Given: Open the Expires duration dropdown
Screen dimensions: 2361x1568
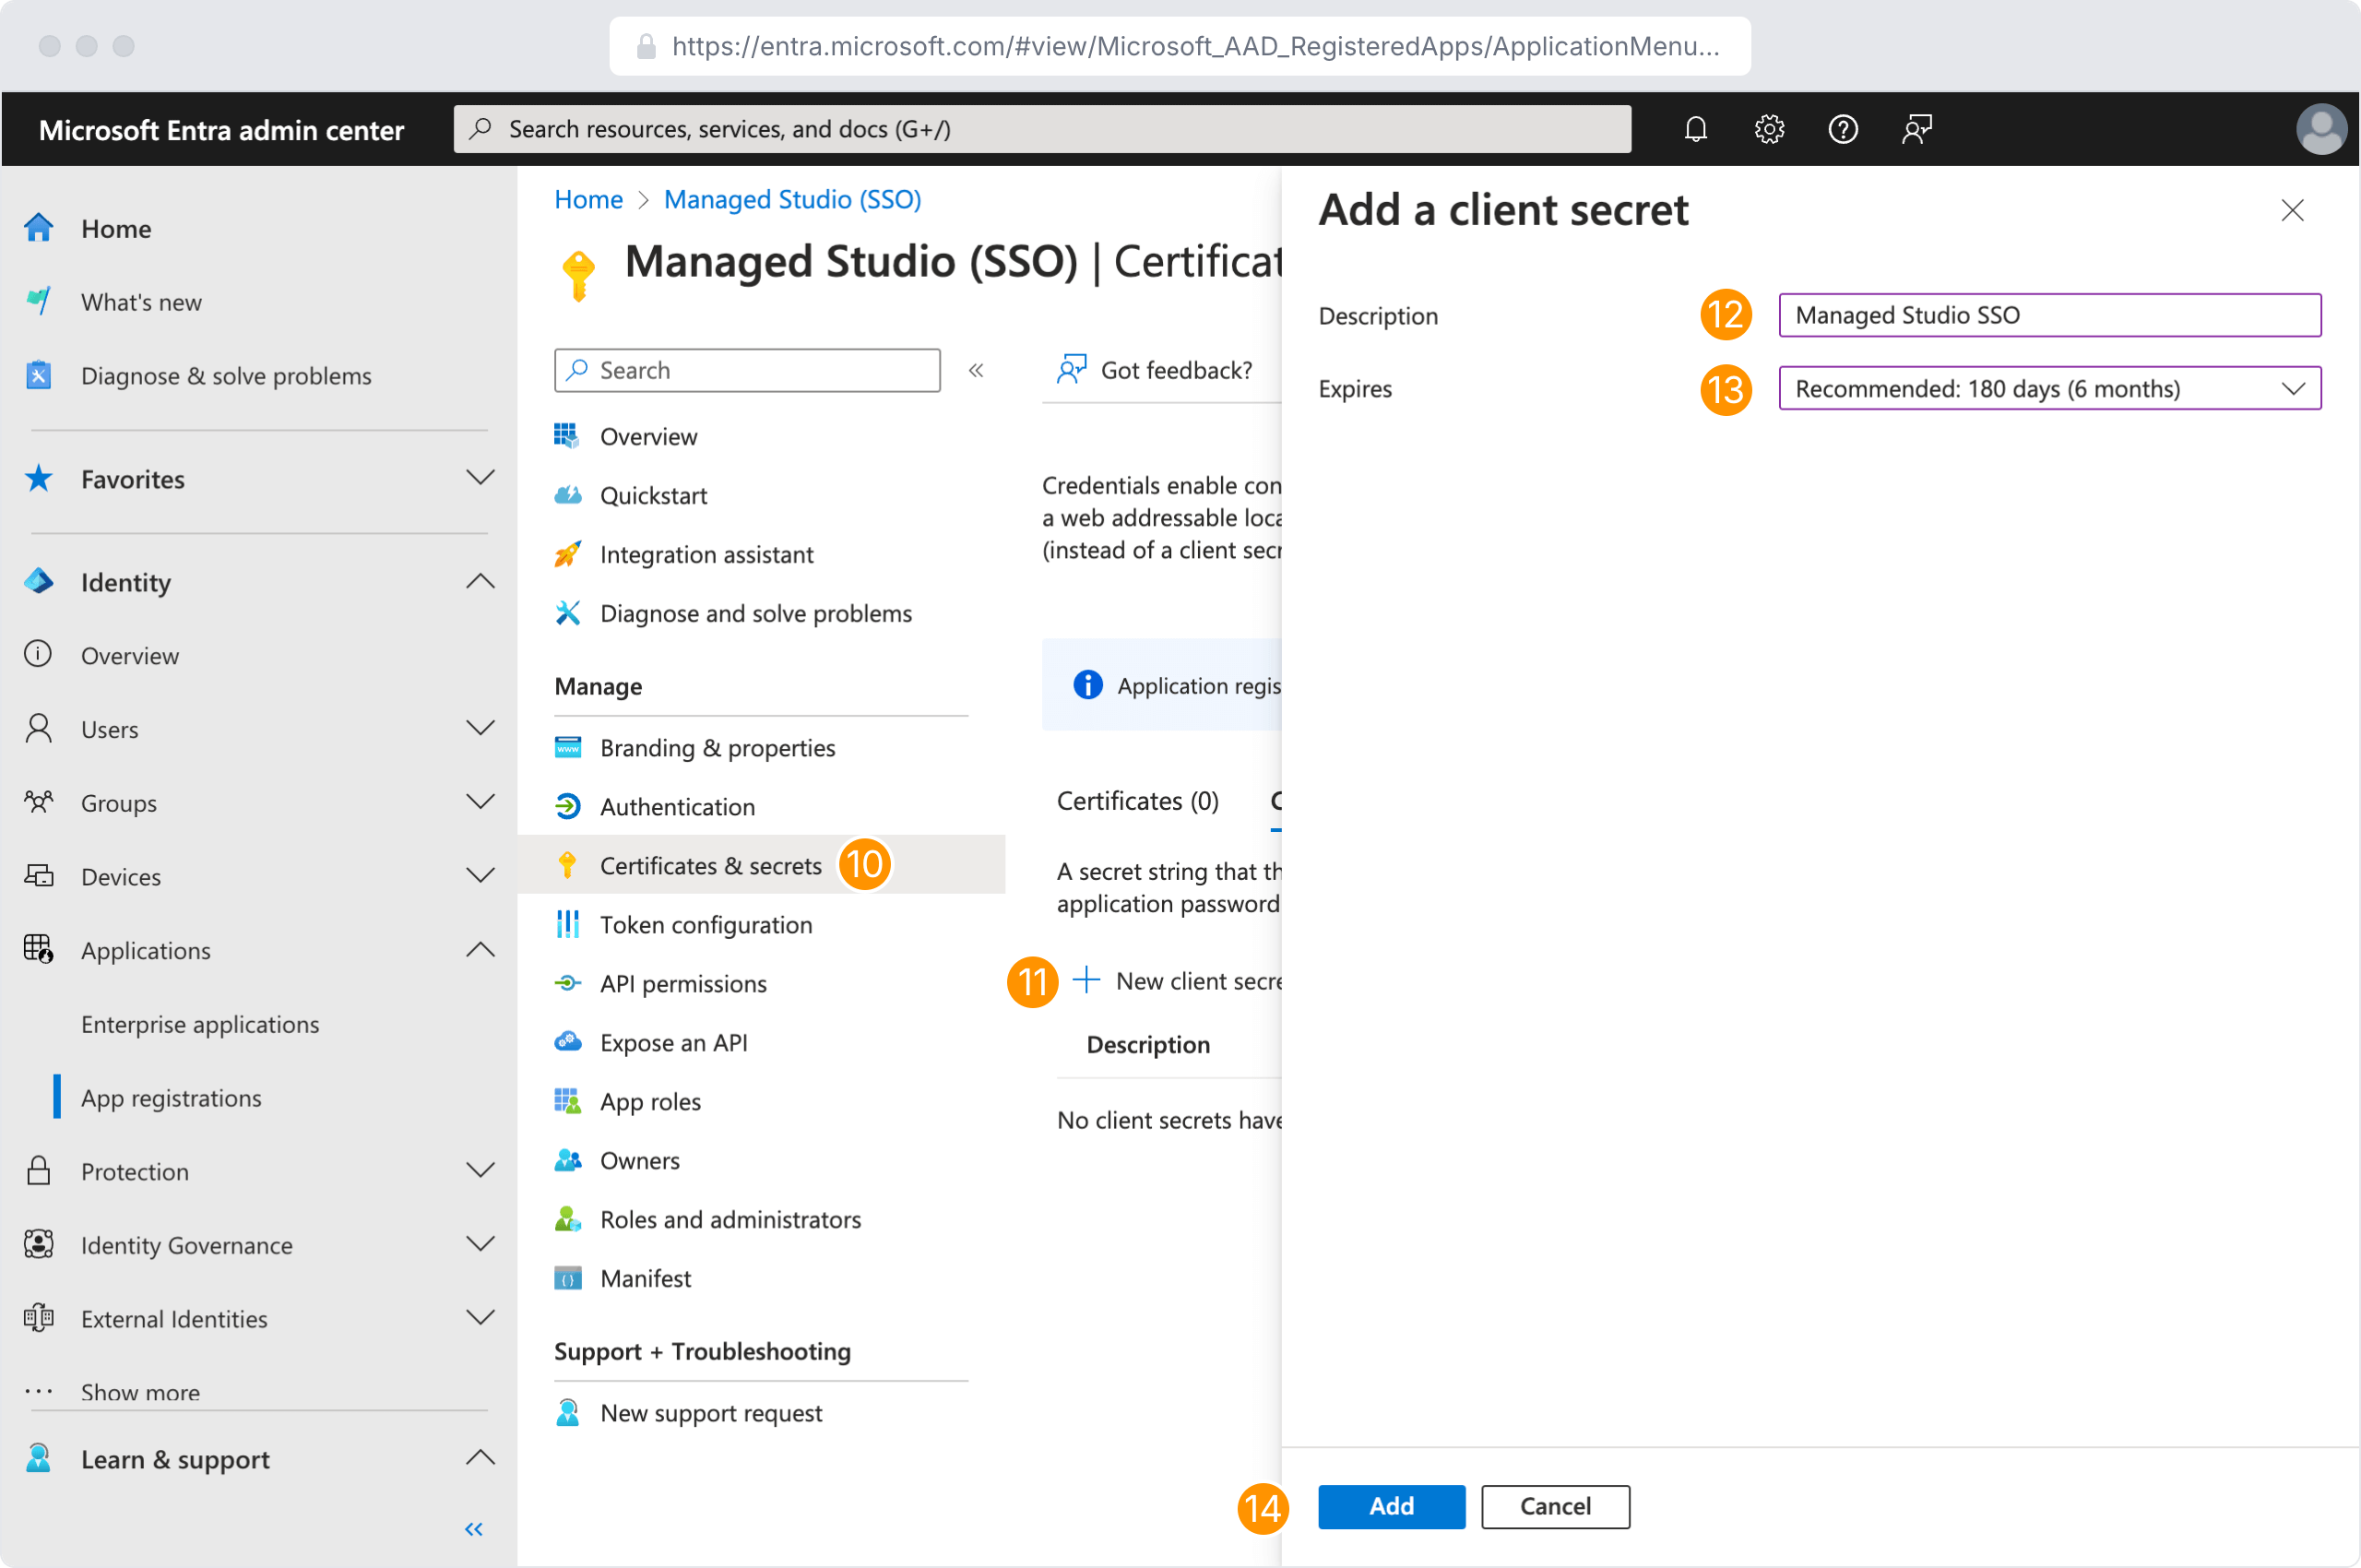Looking at the screenshot, I should tap(2049, 389).
